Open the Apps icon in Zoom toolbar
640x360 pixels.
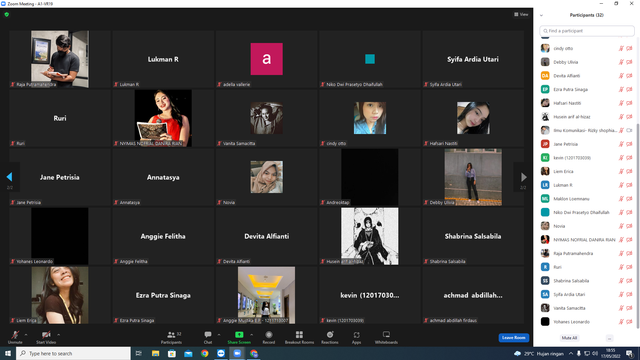(356, 335)
